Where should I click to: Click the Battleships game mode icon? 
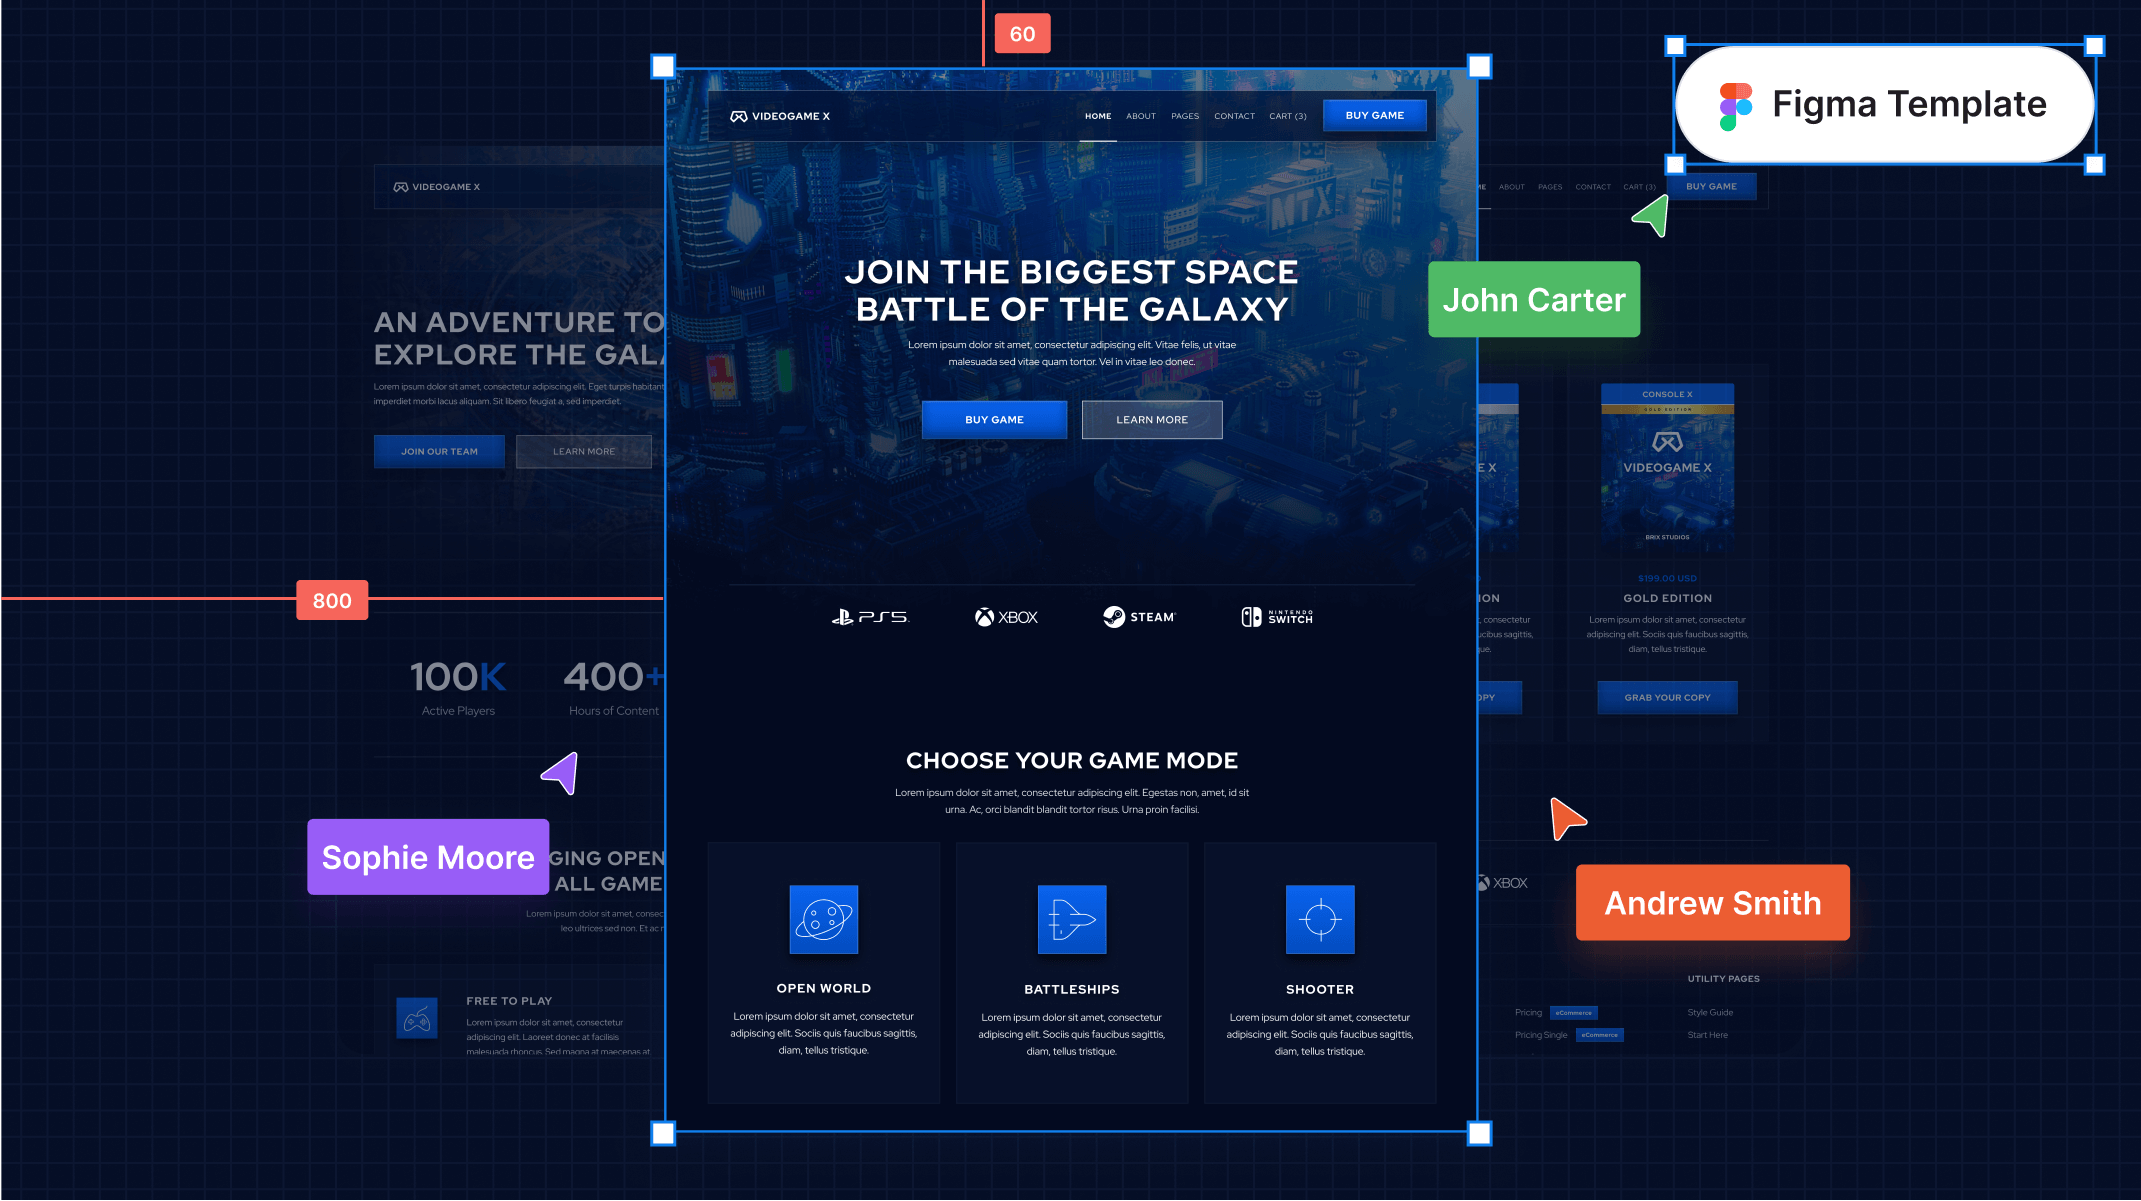(x=1072, y=920)
